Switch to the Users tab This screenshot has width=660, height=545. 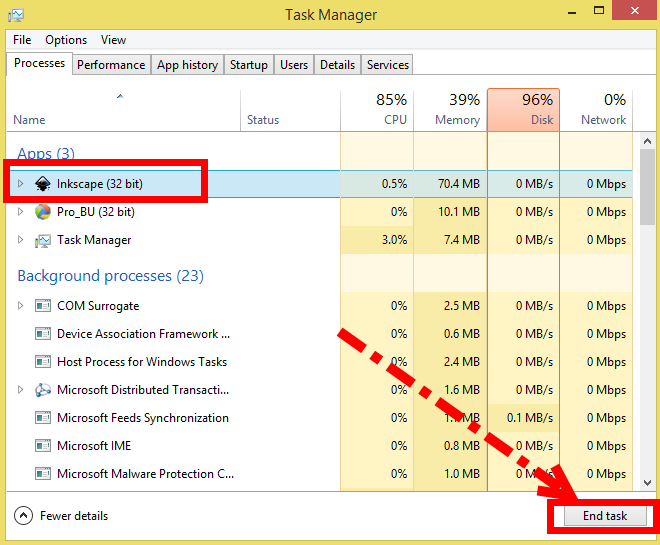(x=294, y=65)
